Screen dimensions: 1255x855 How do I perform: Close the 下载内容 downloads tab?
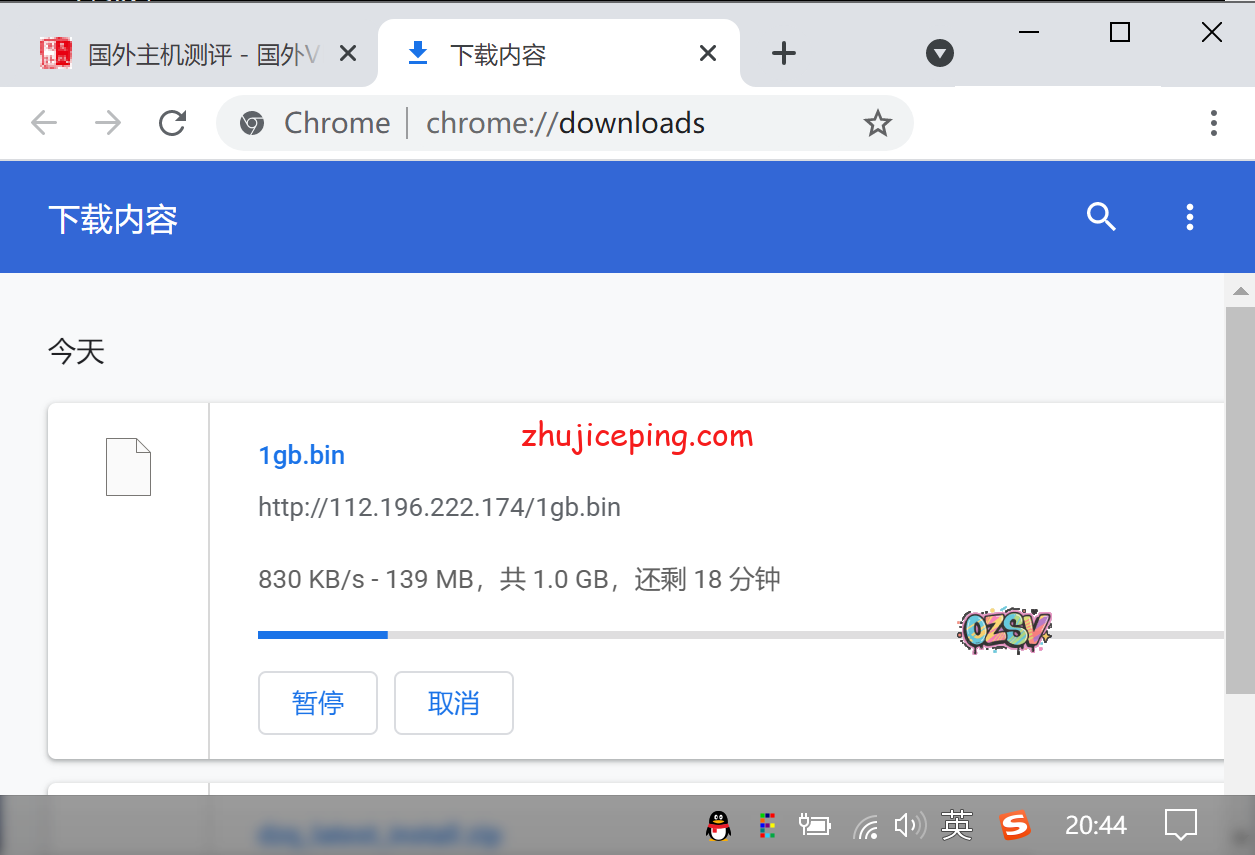[x=707, y=54]
